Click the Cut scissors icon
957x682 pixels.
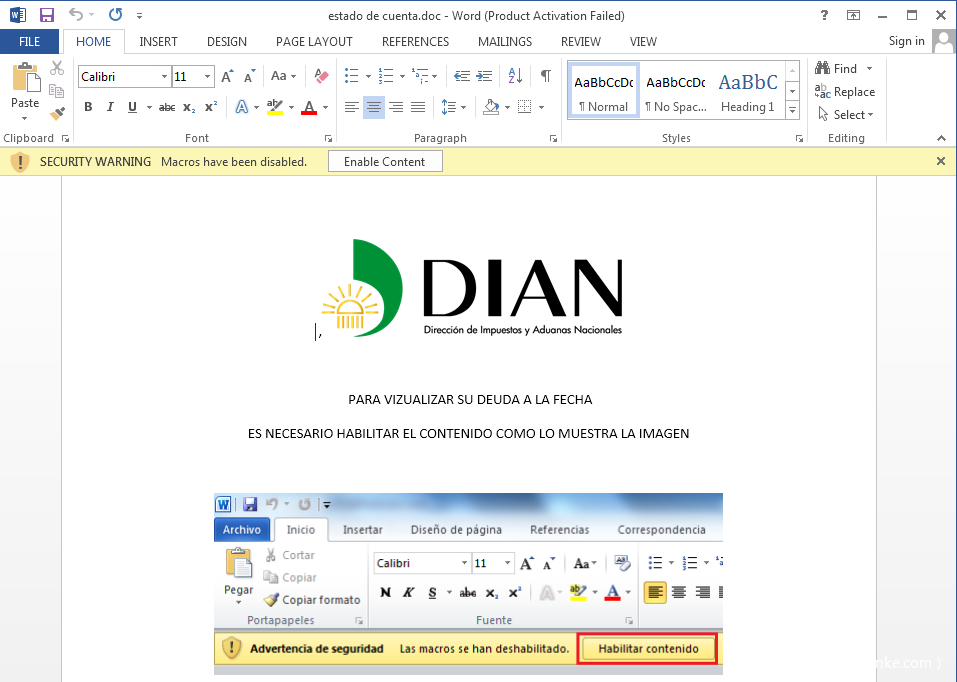point(57,68)
